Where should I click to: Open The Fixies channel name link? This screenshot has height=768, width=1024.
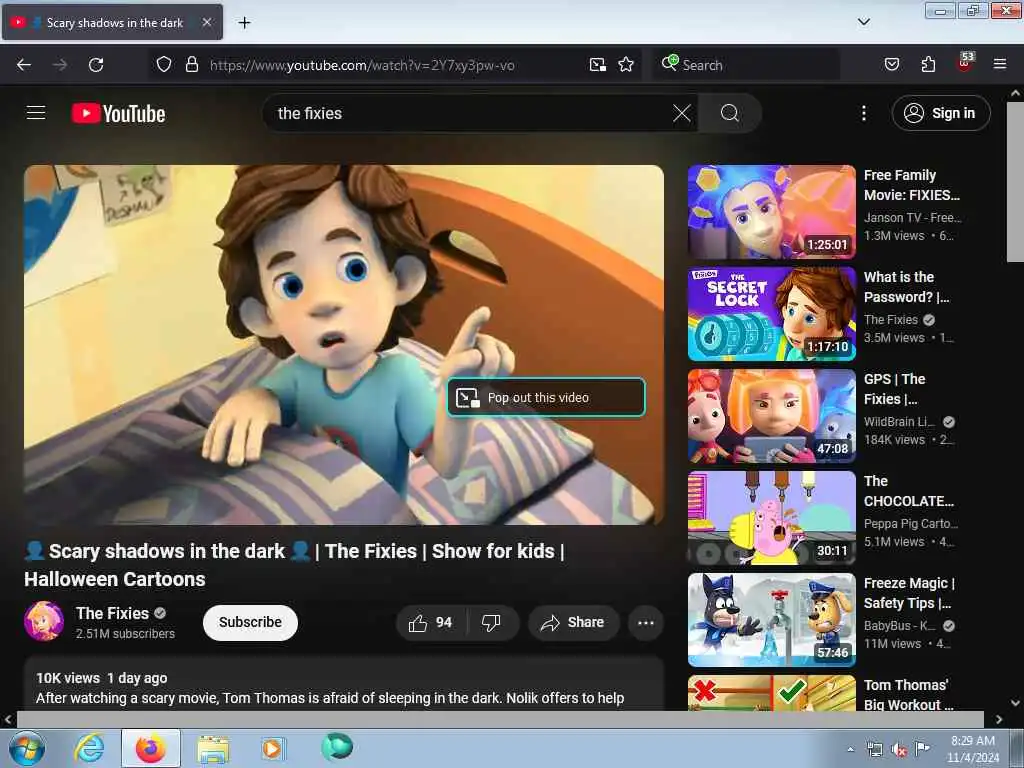point(112,613)
